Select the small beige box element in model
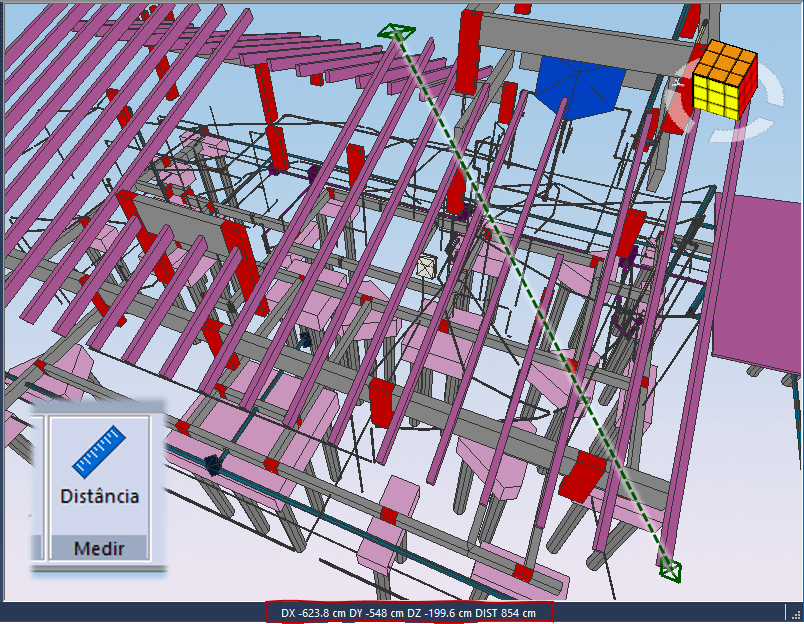Screen dimensions: 804x624 pyautogui.click(x=427, y=267)
